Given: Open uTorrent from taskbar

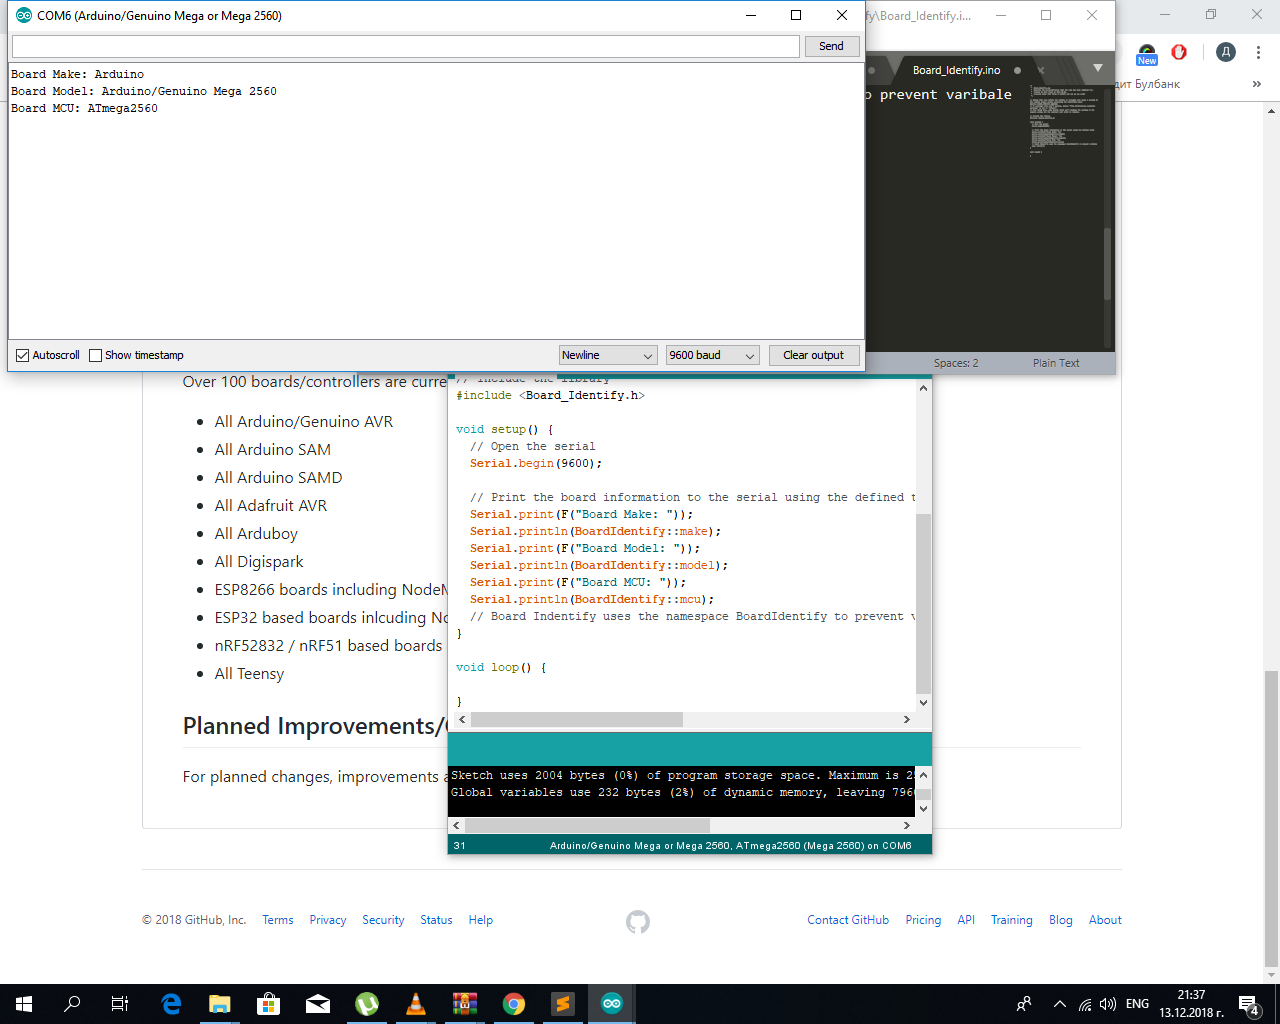Looking at the screenshot, I should click(367, 1004).
